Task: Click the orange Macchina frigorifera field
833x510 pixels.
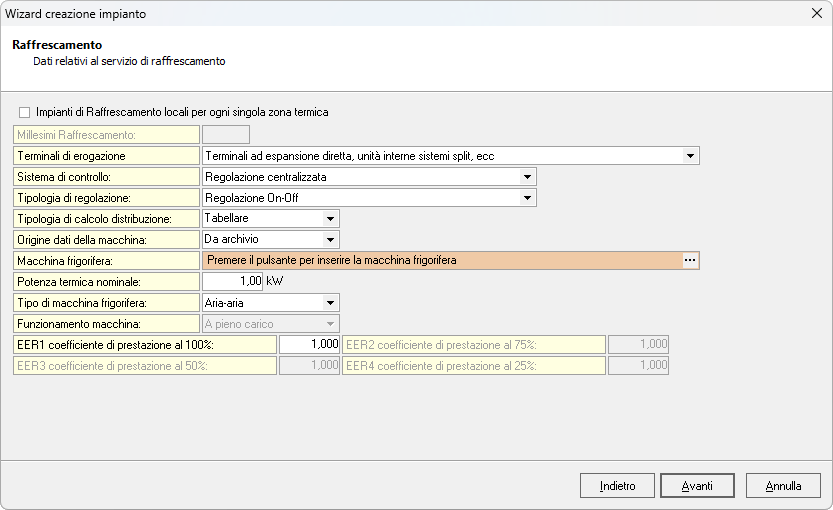Action: click(x=440, y=260)
